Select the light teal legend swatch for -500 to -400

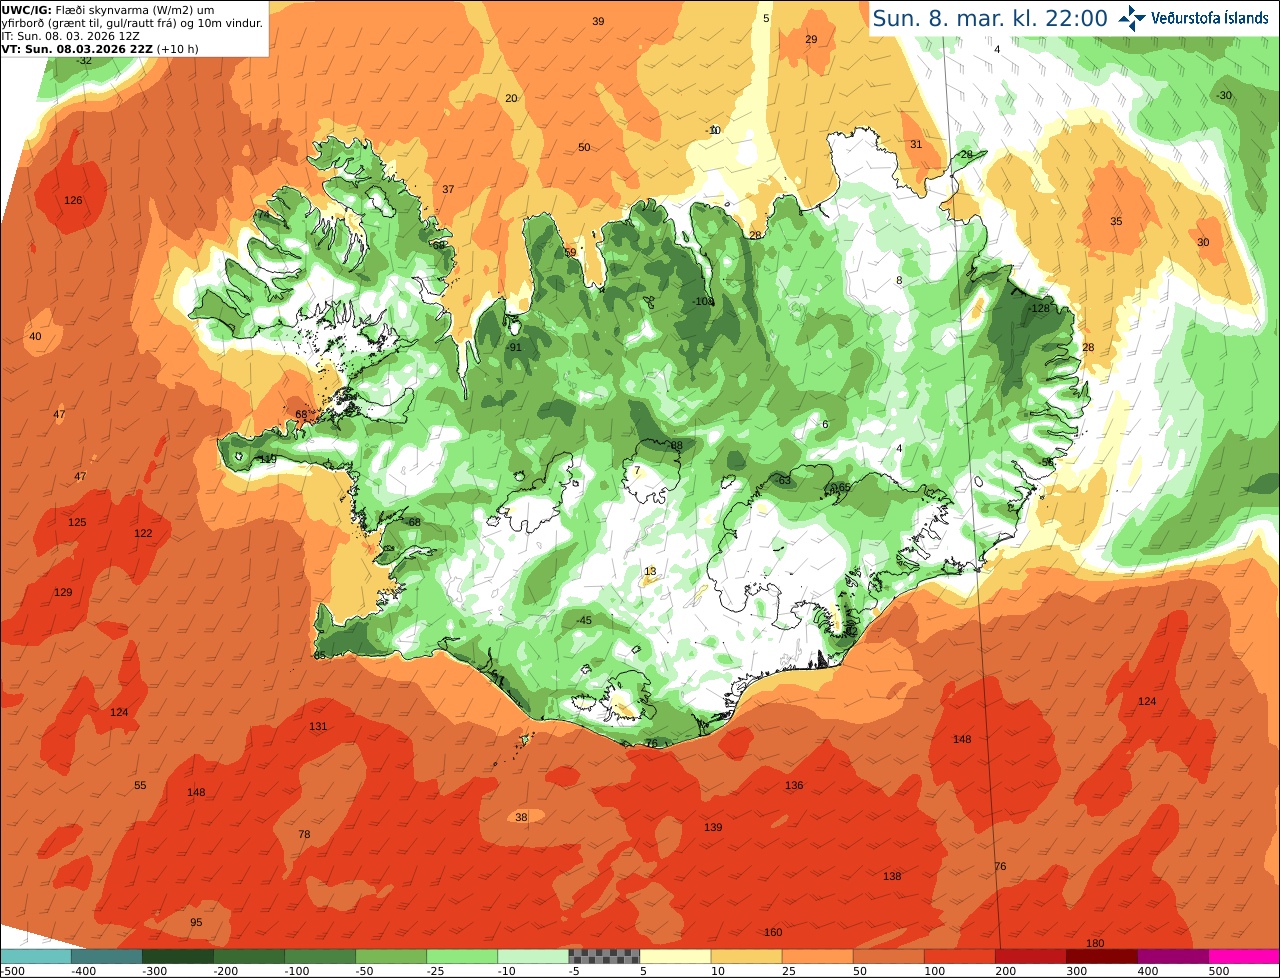[35, 956]
